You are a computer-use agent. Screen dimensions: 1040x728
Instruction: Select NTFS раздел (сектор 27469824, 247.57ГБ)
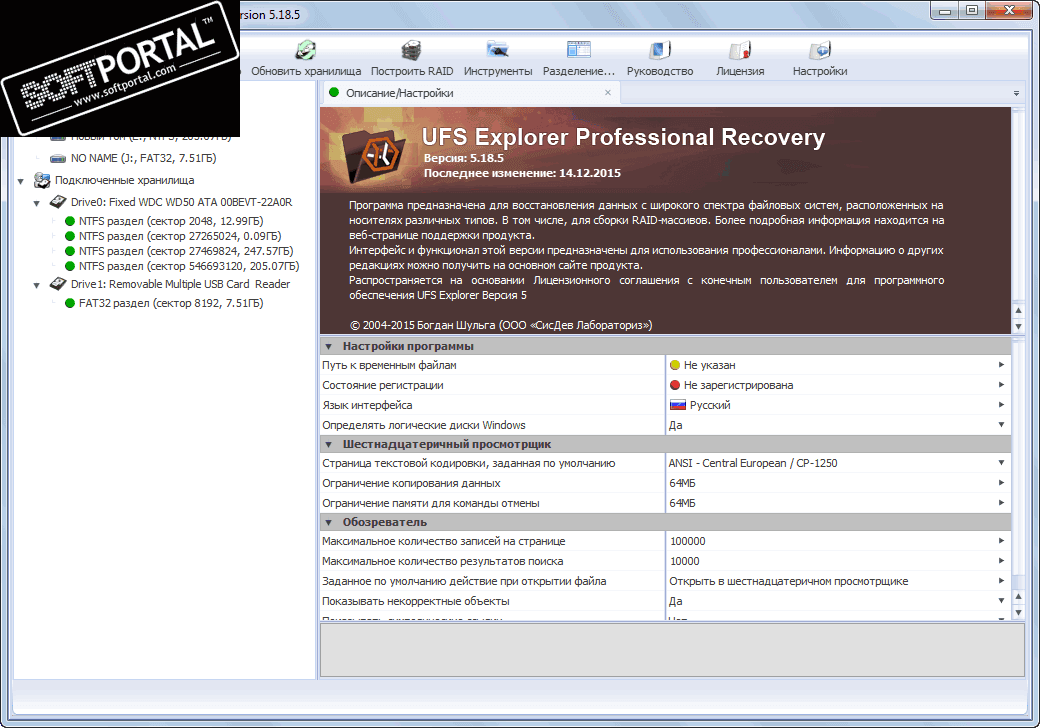point(186,251)
